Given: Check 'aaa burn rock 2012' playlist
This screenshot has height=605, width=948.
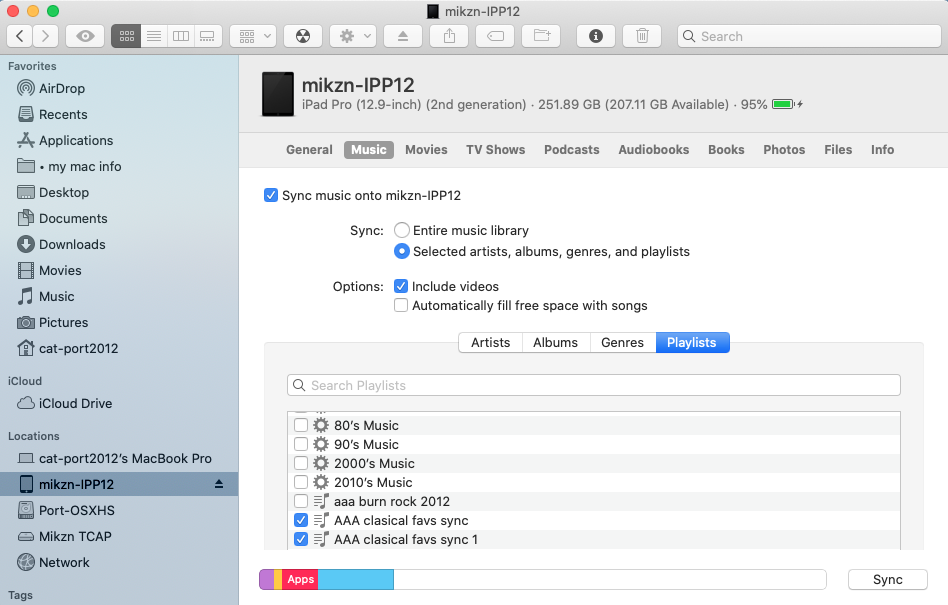Looking at the screenshot, I should coord(301,501).
